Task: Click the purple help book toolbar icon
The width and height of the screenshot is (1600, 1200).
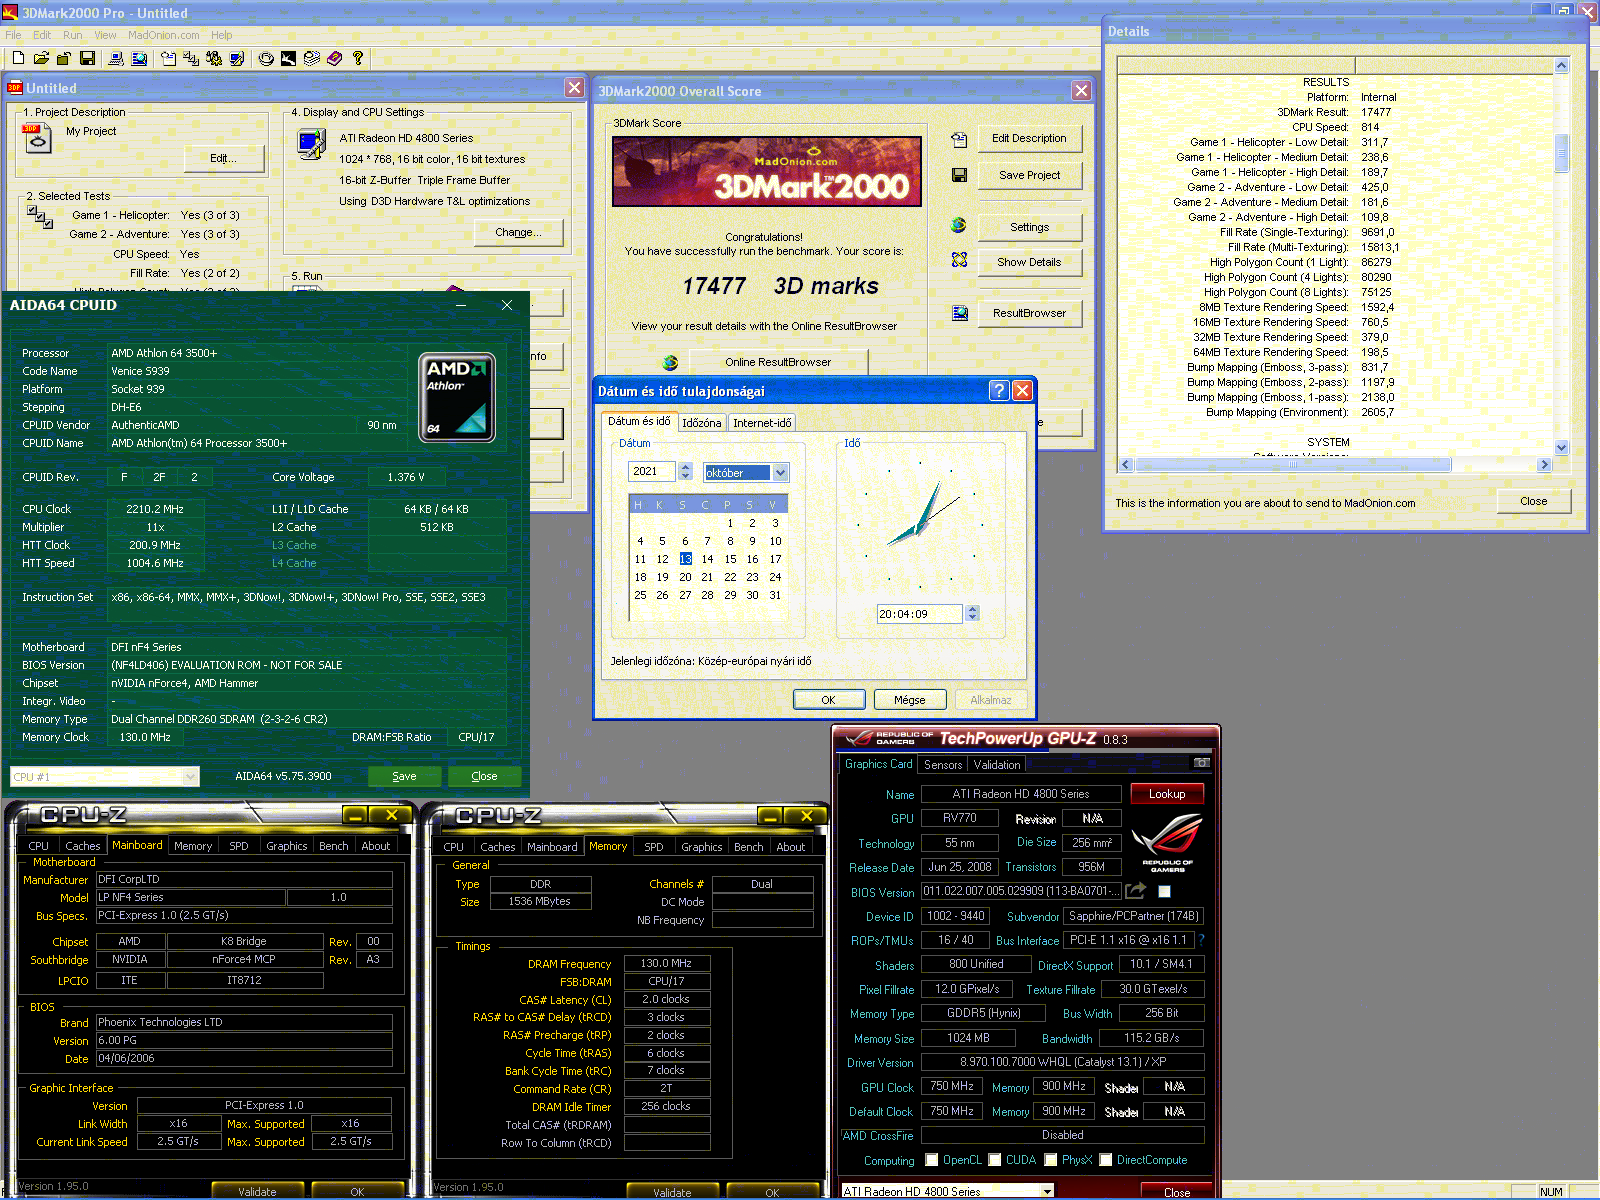Action: coord(335,59)
